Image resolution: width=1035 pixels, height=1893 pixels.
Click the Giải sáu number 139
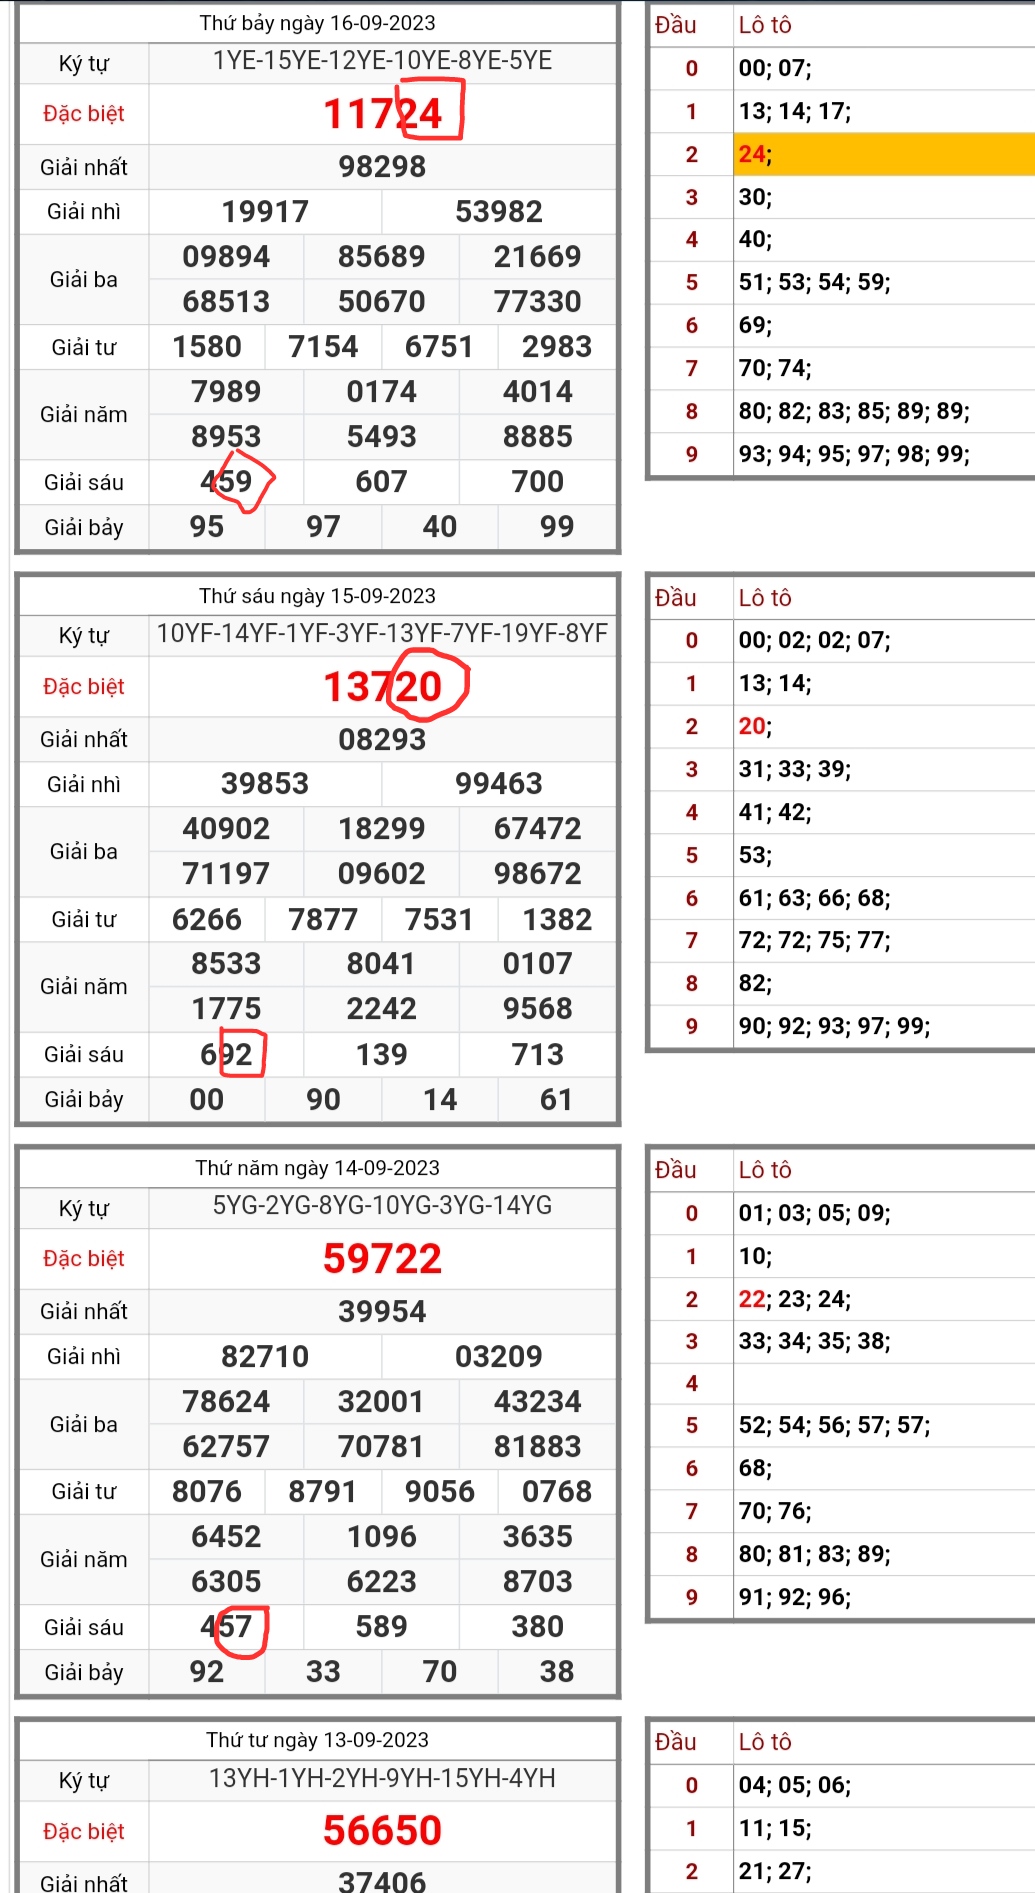tap(382, 1055)
